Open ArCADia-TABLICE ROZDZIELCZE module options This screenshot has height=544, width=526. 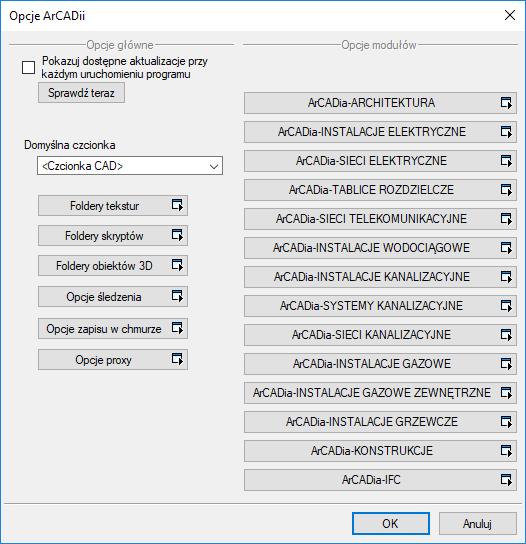coord(380,190)
